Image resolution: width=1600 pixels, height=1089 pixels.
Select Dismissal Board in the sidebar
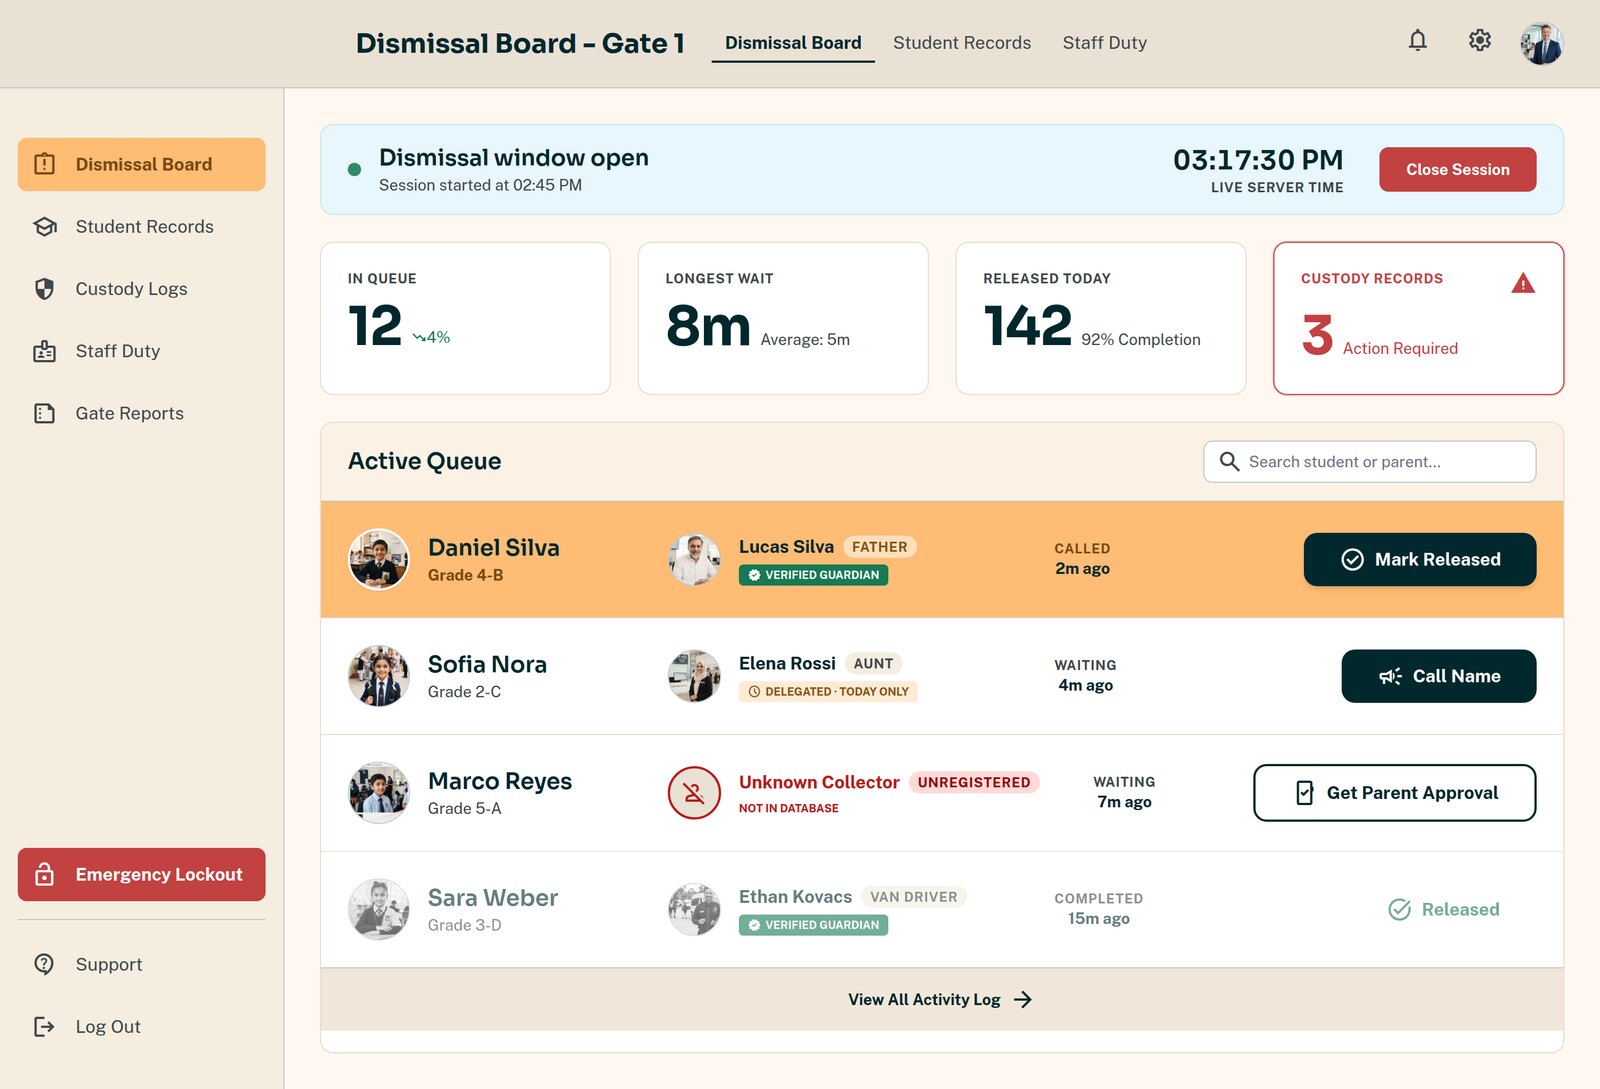click(141, 164)
